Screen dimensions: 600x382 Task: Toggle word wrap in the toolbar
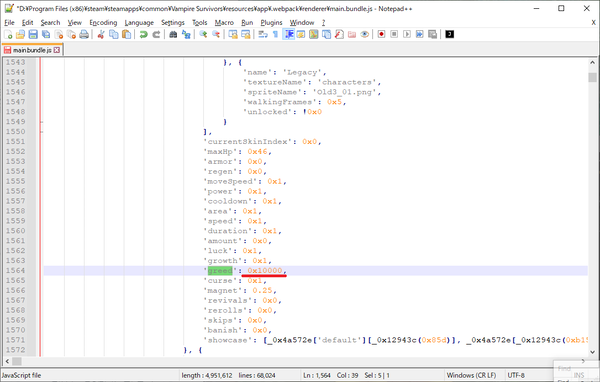pos(263,35)
